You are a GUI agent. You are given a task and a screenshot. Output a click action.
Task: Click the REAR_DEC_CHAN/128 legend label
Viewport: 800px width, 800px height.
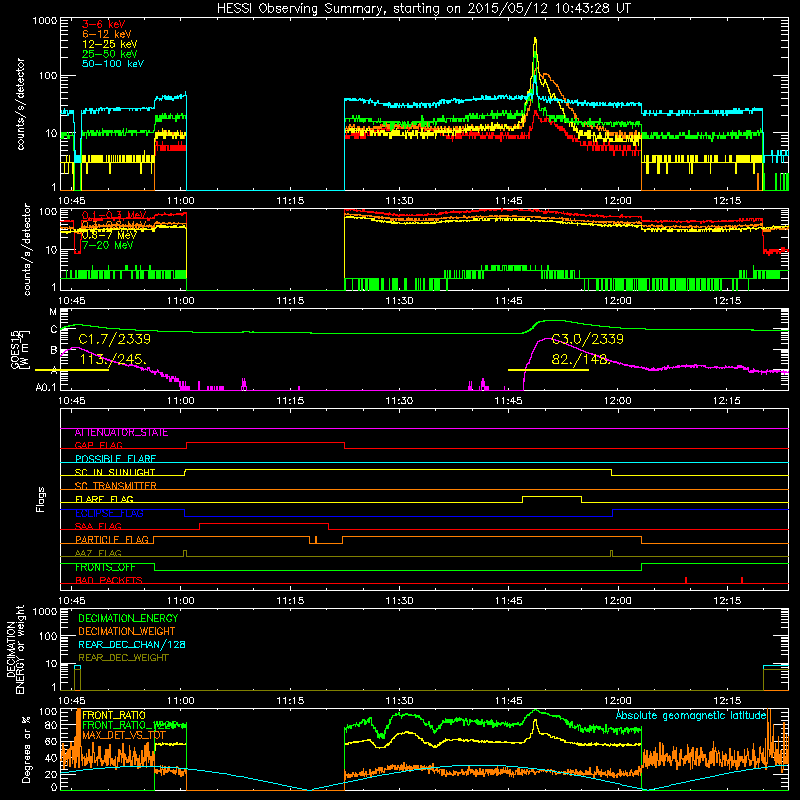point(132,645)
